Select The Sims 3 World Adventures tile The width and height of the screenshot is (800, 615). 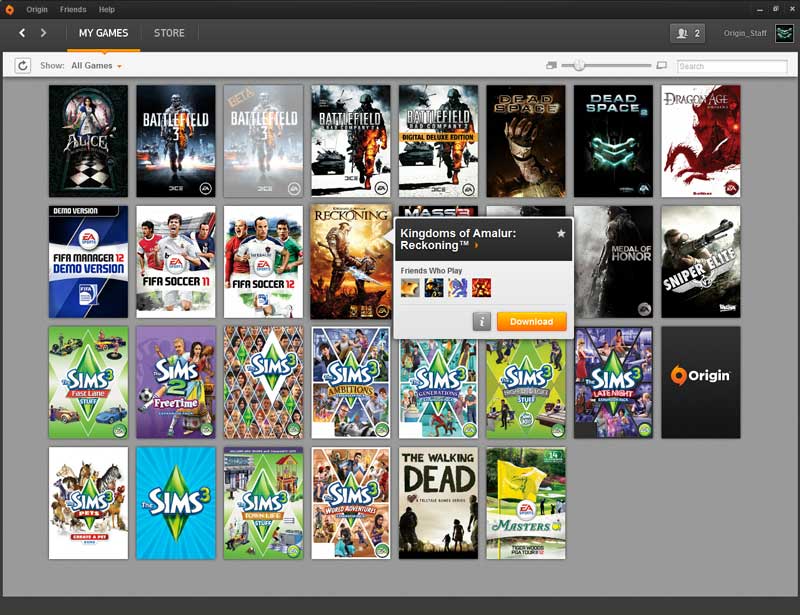click(351, 503)
